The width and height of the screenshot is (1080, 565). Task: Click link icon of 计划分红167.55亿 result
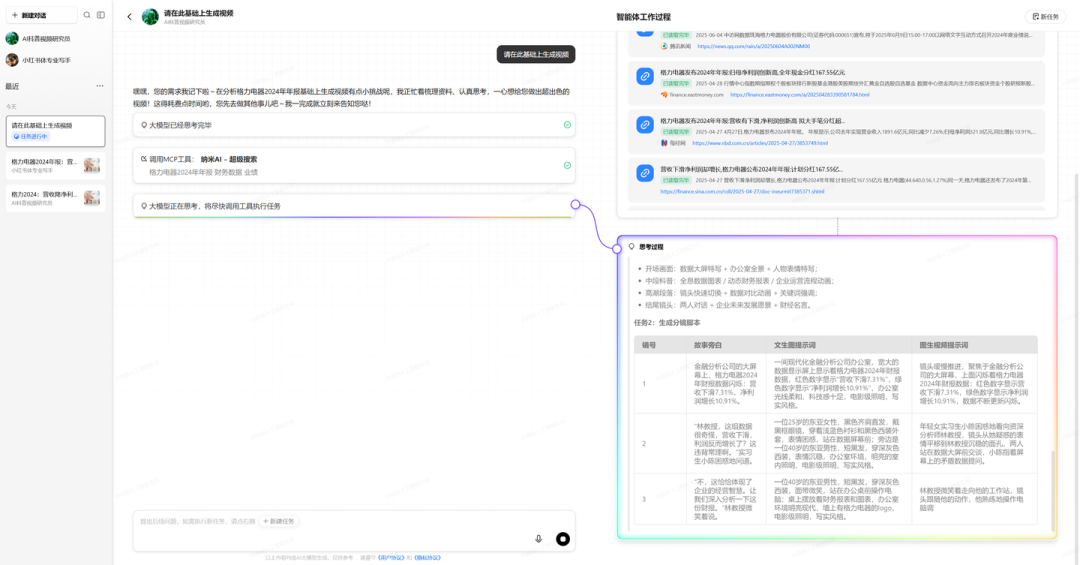click(645, 173)
